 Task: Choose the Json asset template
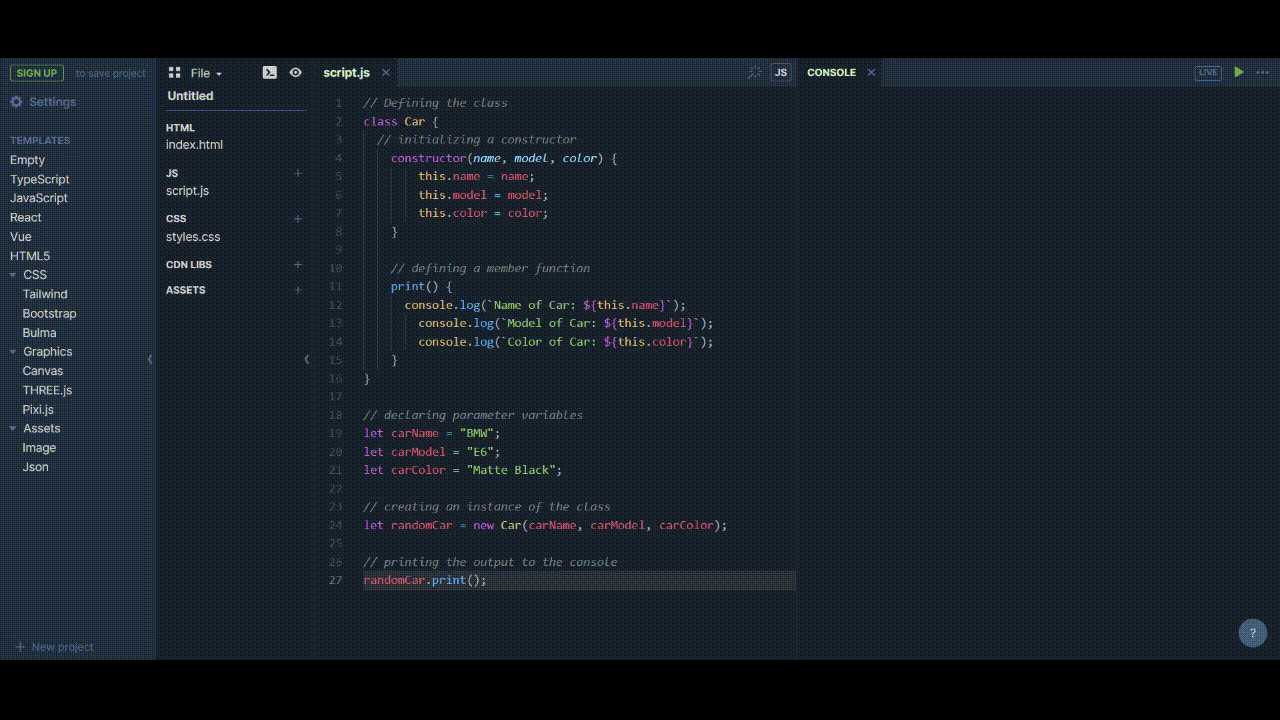[x=35, y=467]
